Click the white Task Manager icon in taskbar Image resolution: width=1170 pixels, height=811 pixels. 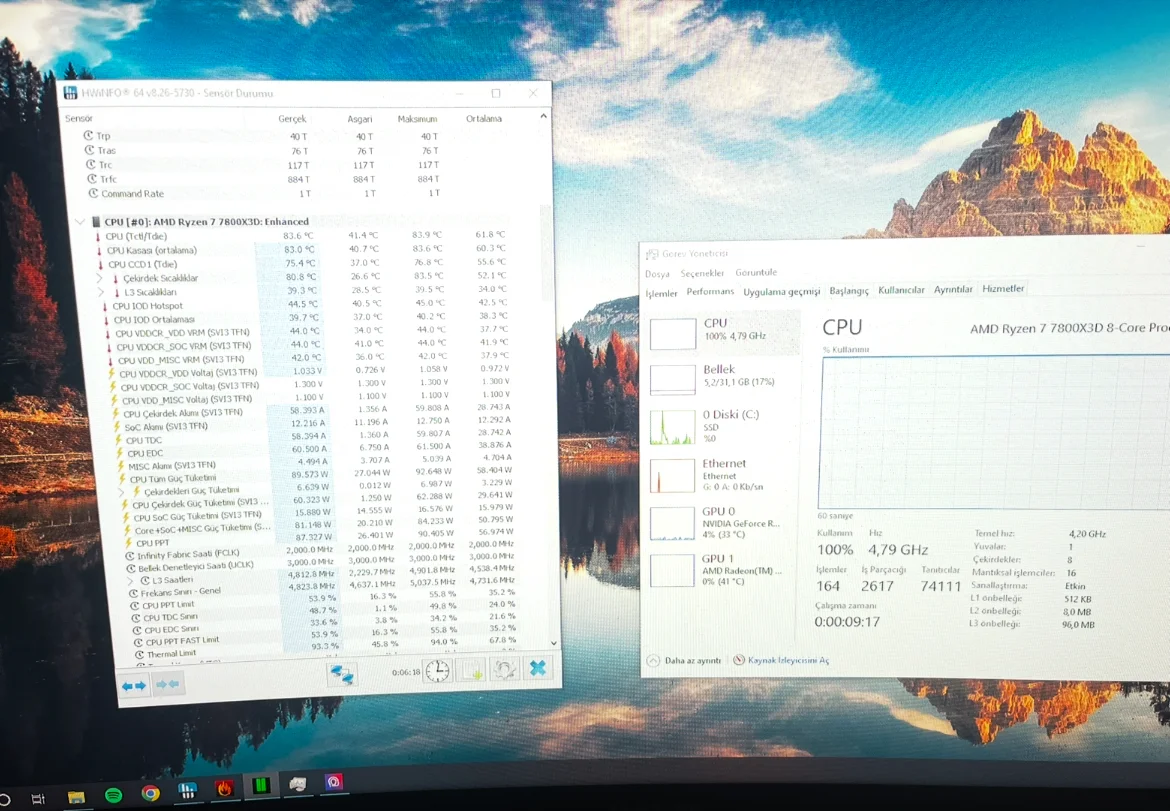[297, 783]
